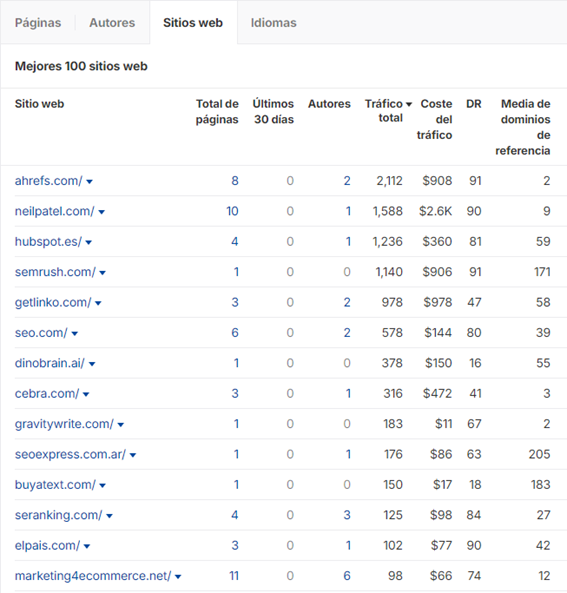Click reference domains value 171

[x=542, y=272]
